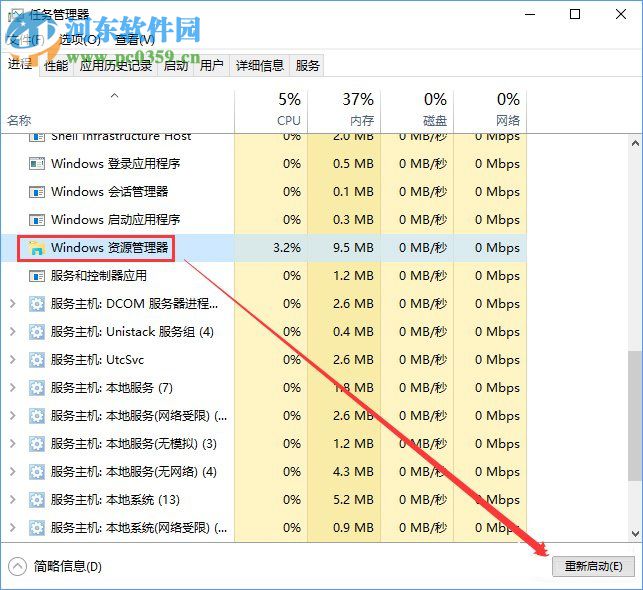Image resolution: width=643 pixels, height=590 pixels.
Task: Click the Windows 会话管理器 process icon
Action: [37, 192]
